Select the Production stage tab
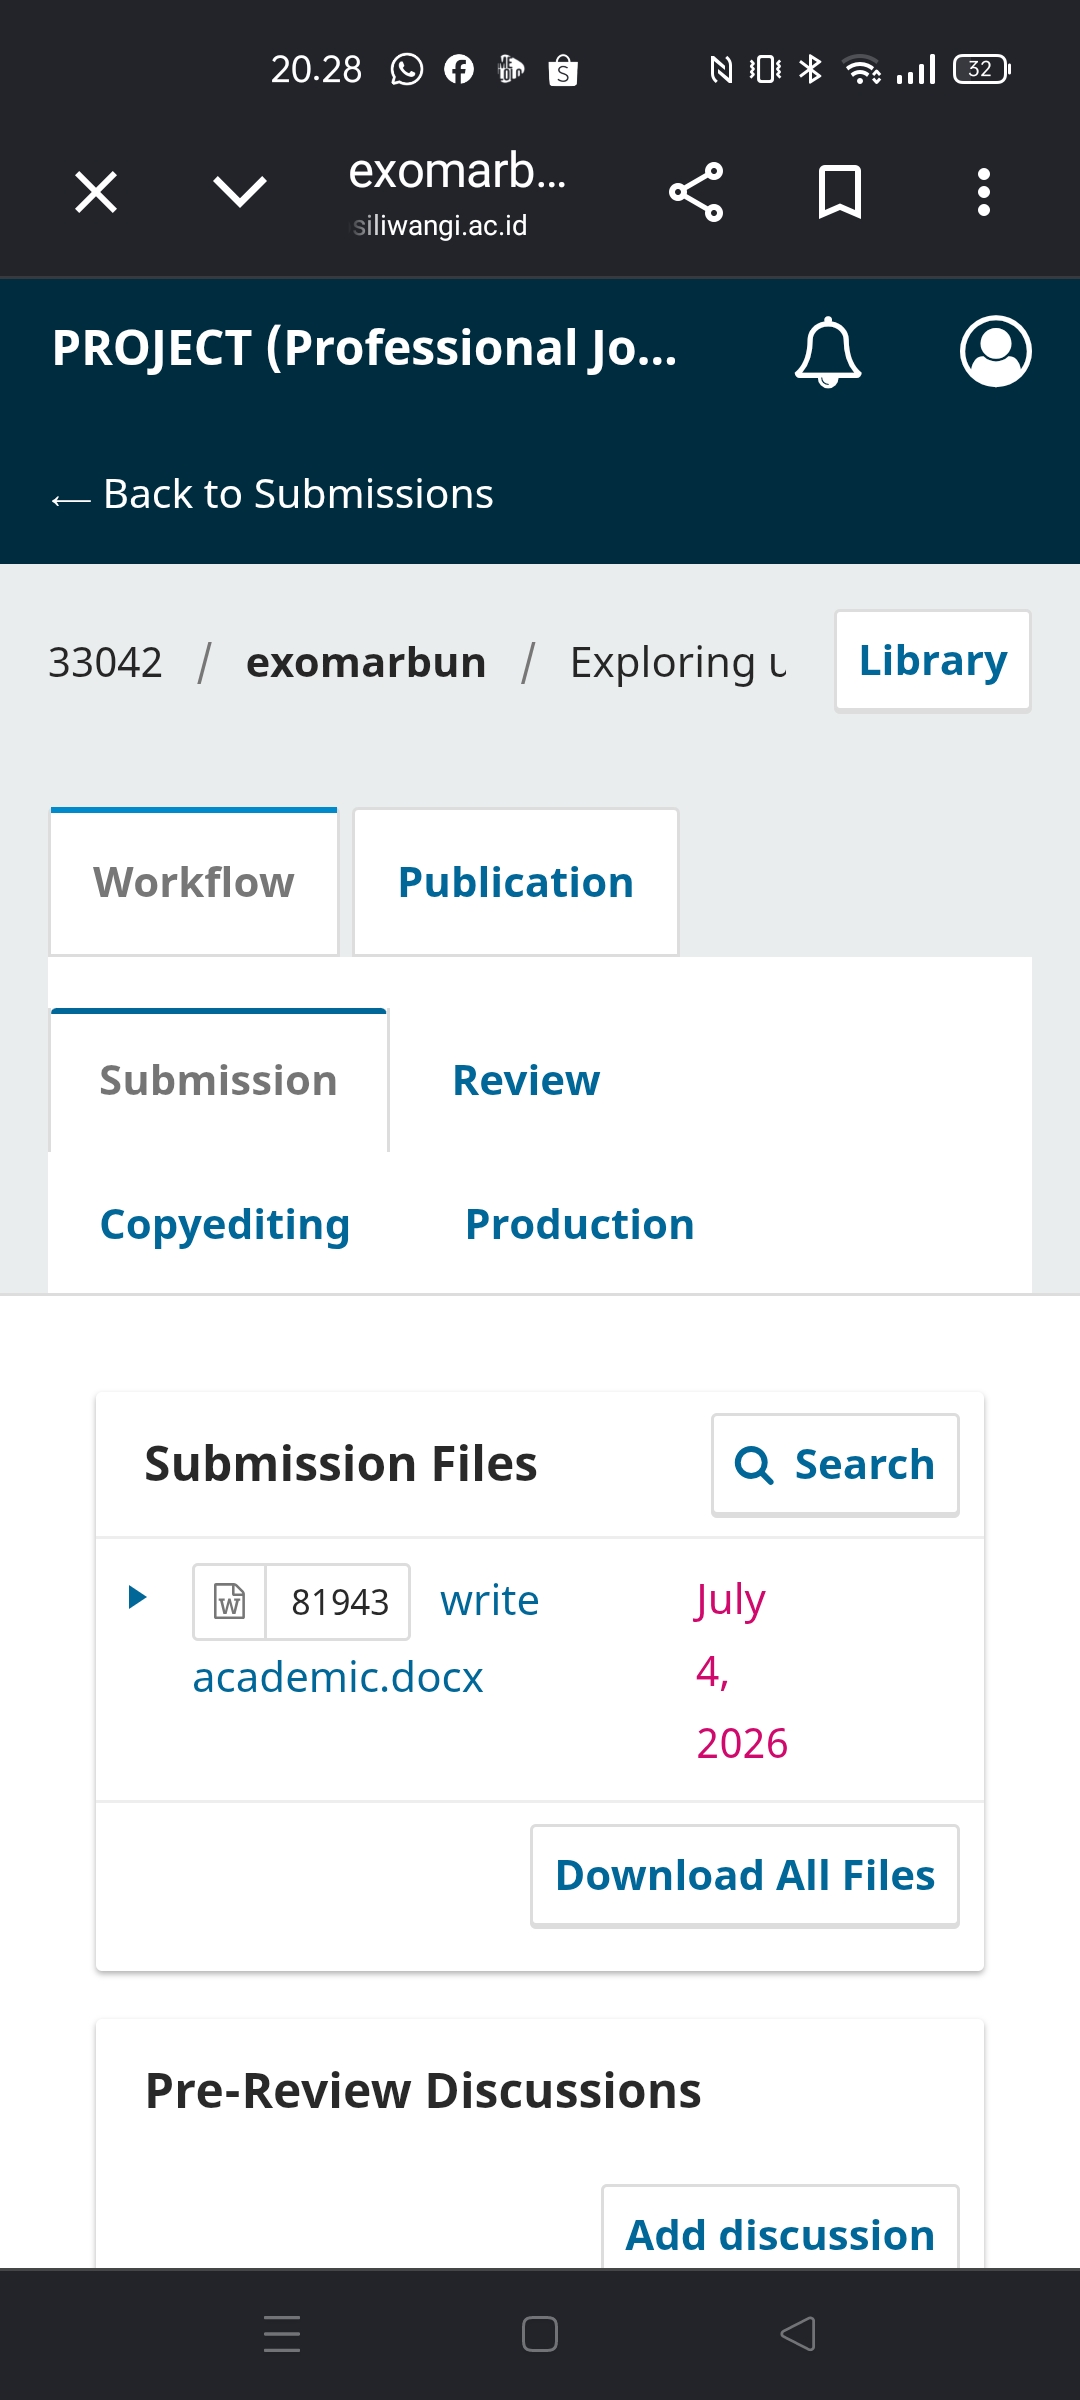The width and height of the screenshot is (1080, 2400). [x=580, y=1225]
